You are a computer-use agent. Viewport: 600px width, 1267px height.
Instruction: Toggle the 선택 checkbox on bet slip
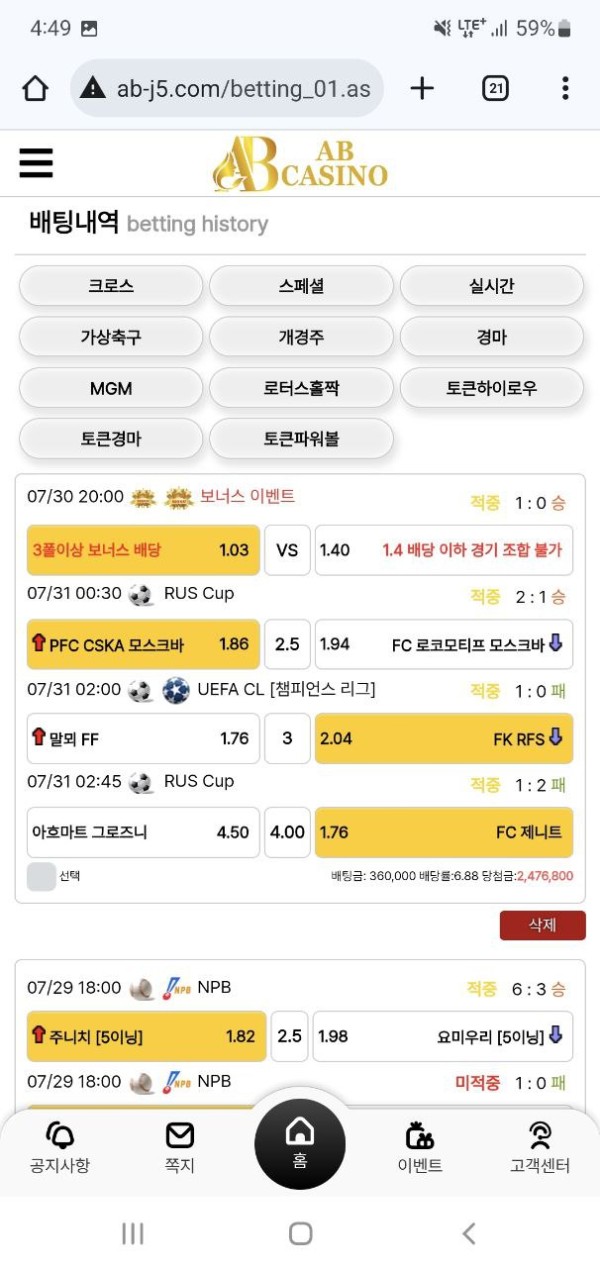pos(42,876)
